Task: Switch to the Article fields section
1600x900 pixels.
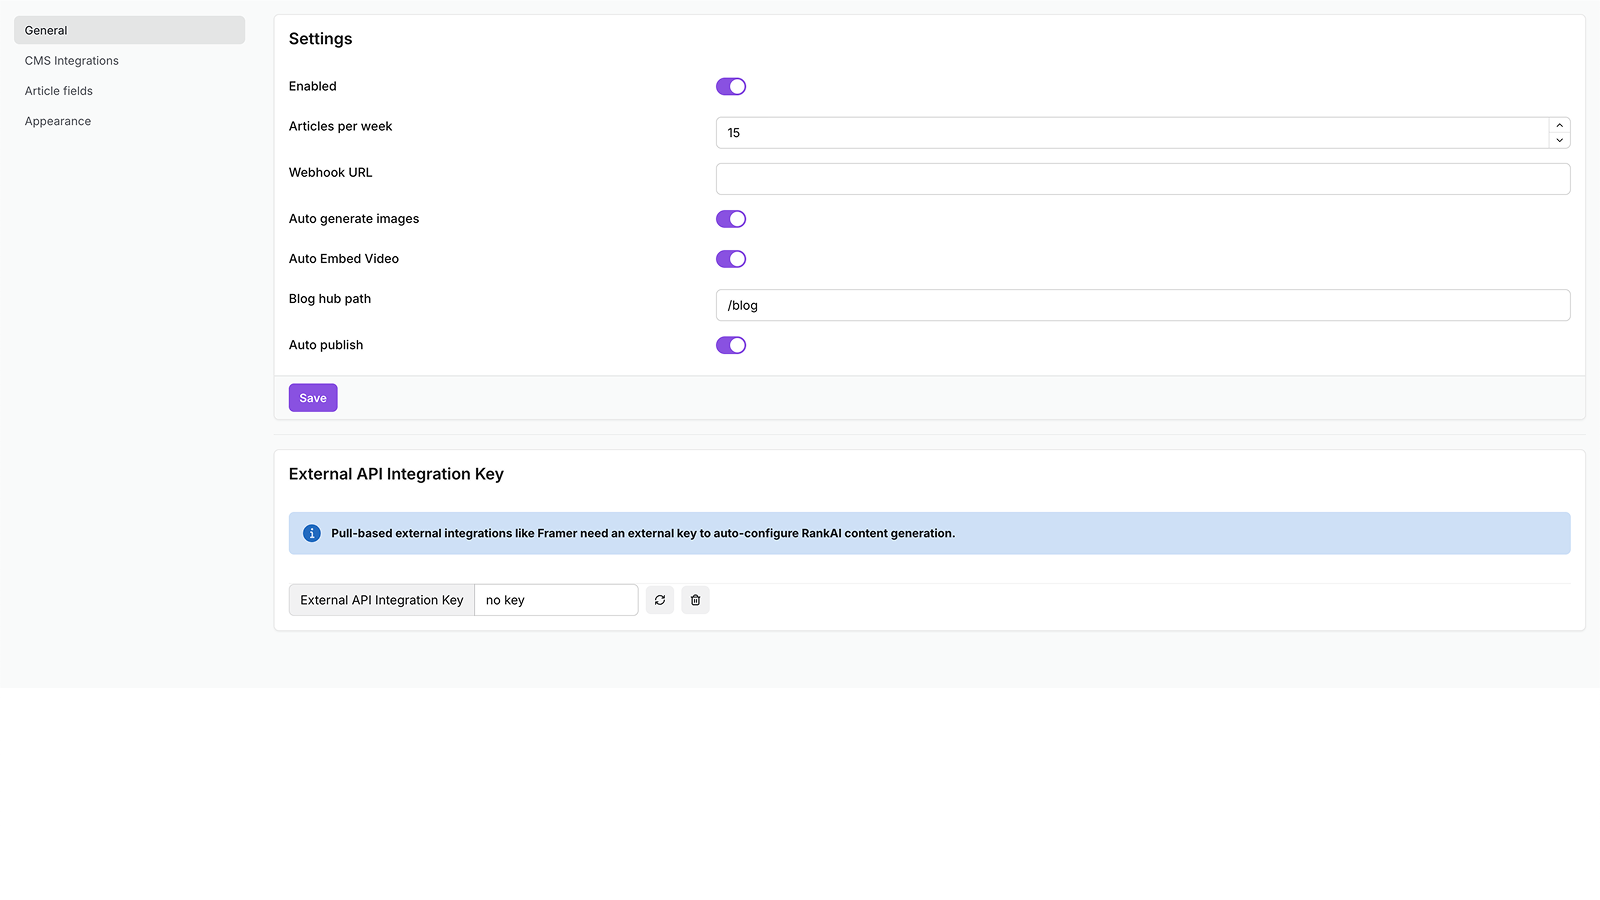Action: (x=59, y=90)
